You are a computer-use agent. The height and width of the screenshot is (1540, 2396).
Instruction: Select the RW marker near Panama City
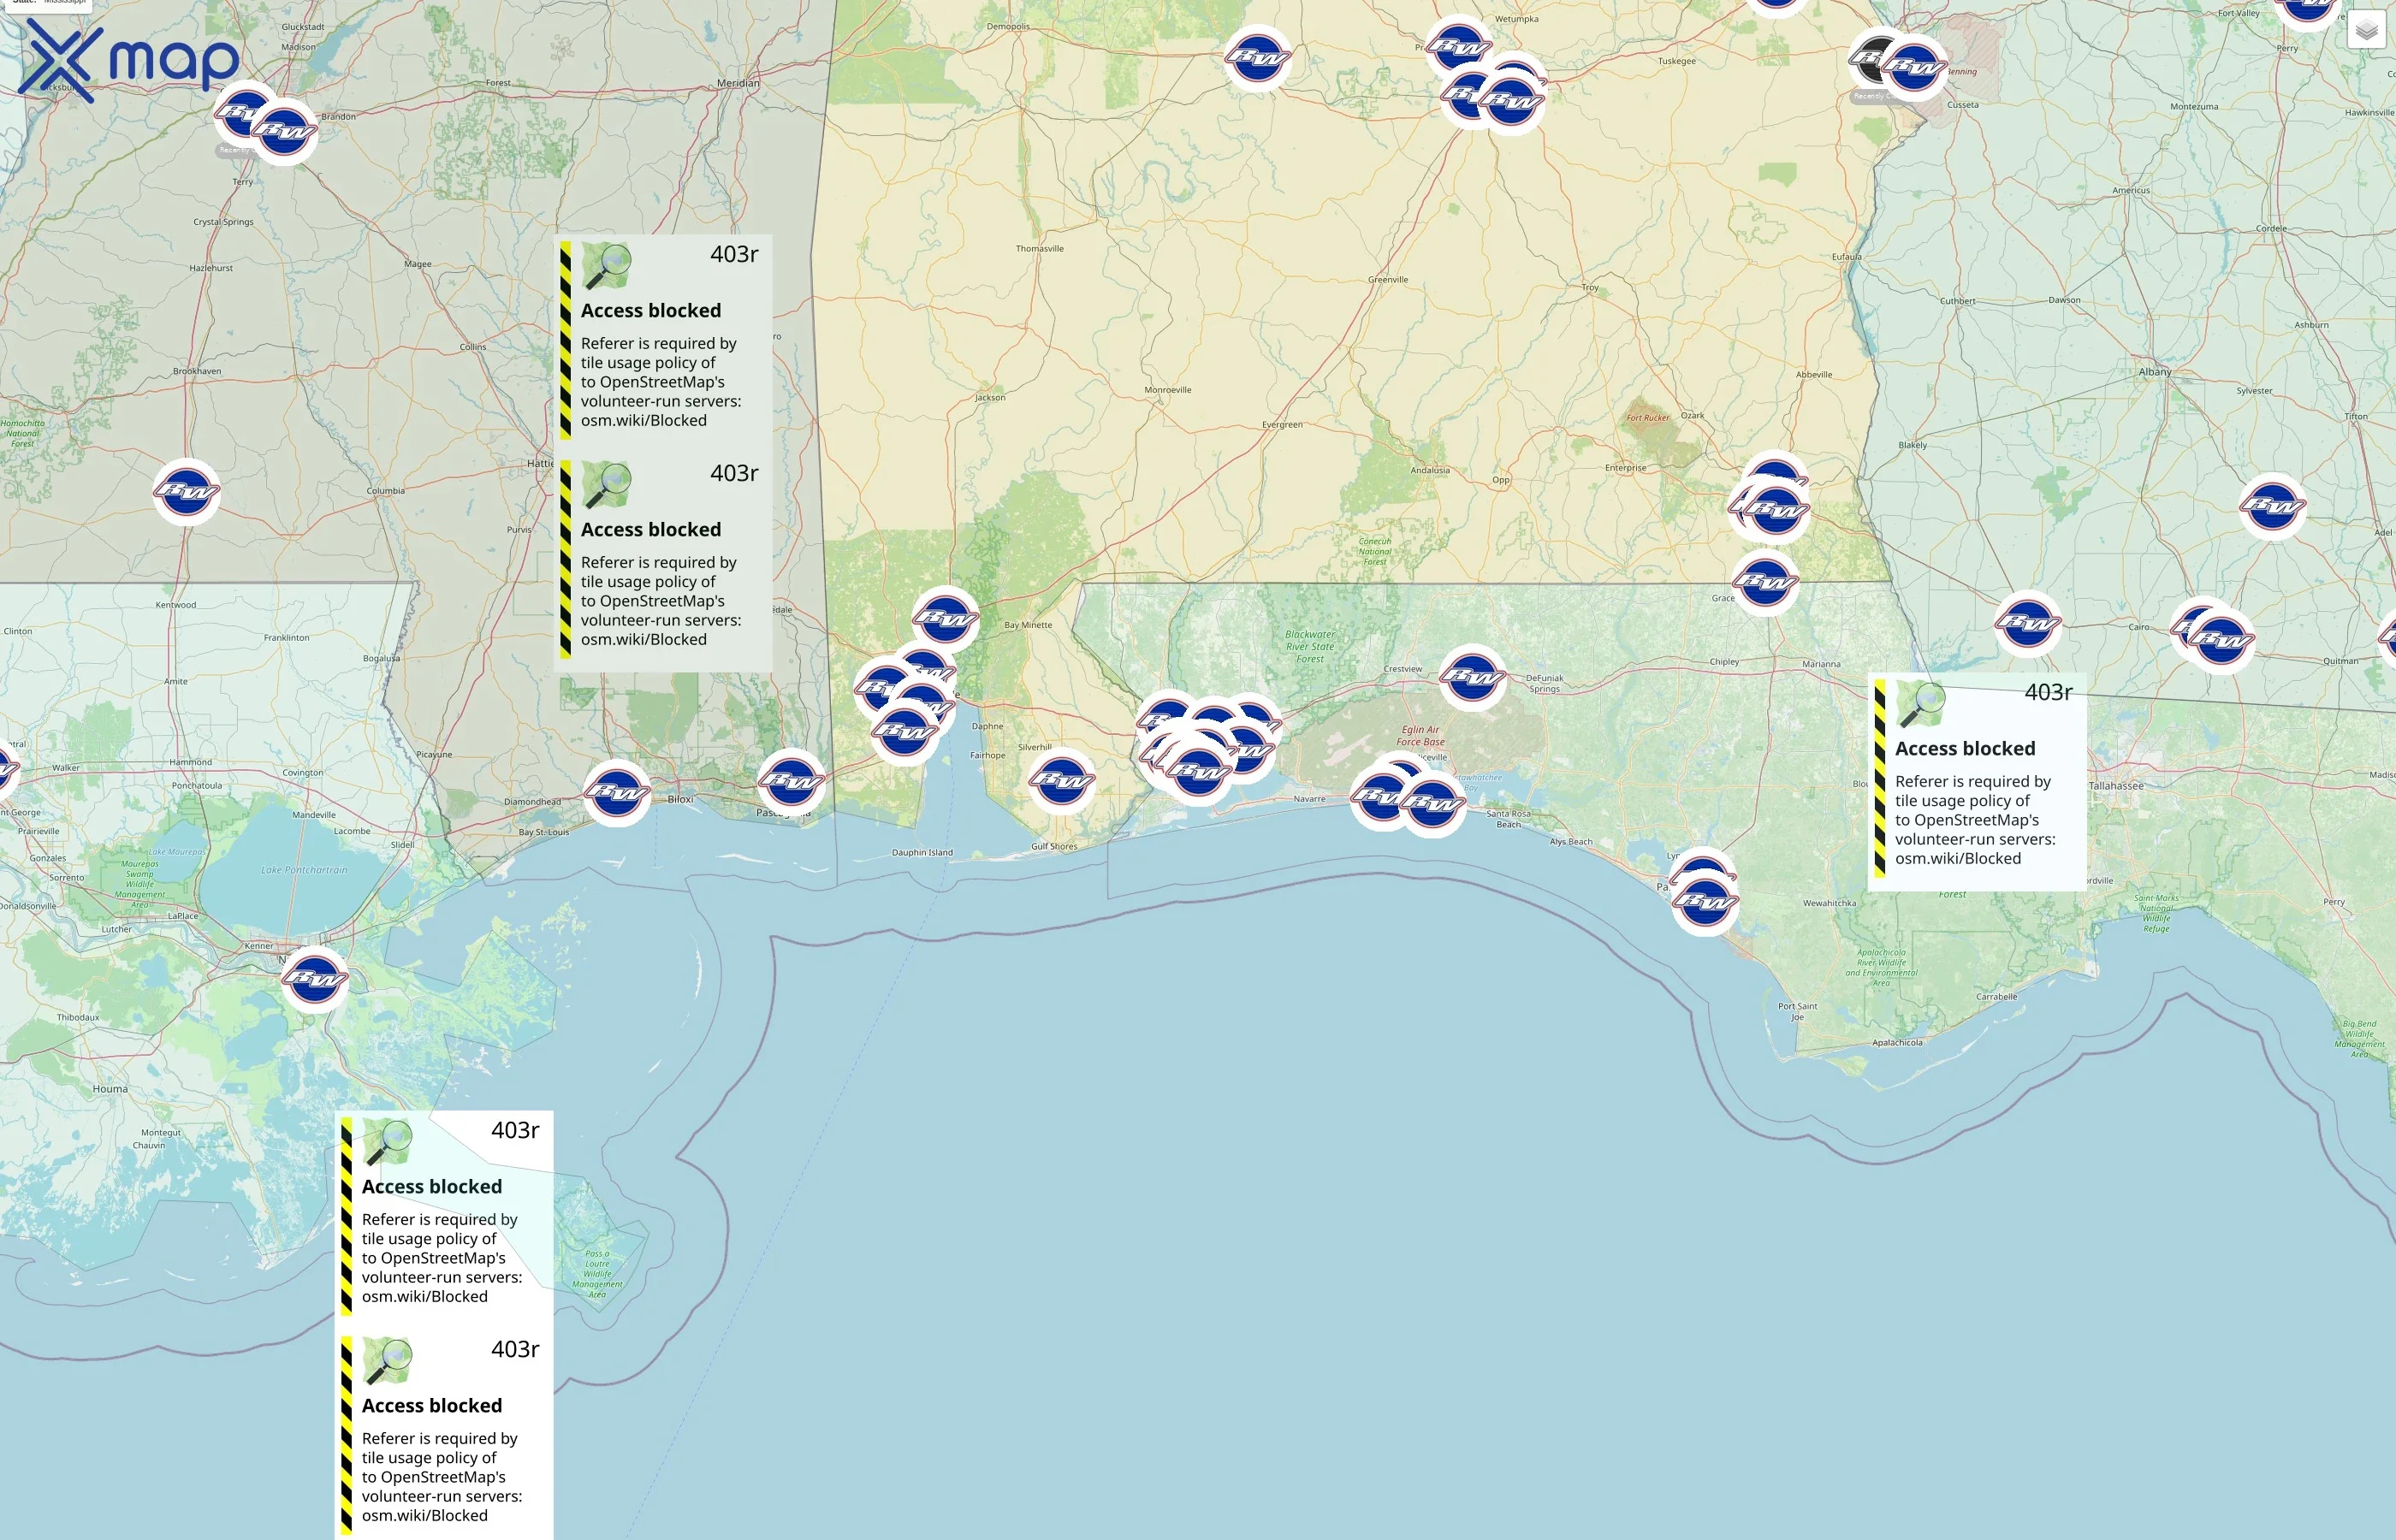pyautogui.click(x=1705, y=903)
